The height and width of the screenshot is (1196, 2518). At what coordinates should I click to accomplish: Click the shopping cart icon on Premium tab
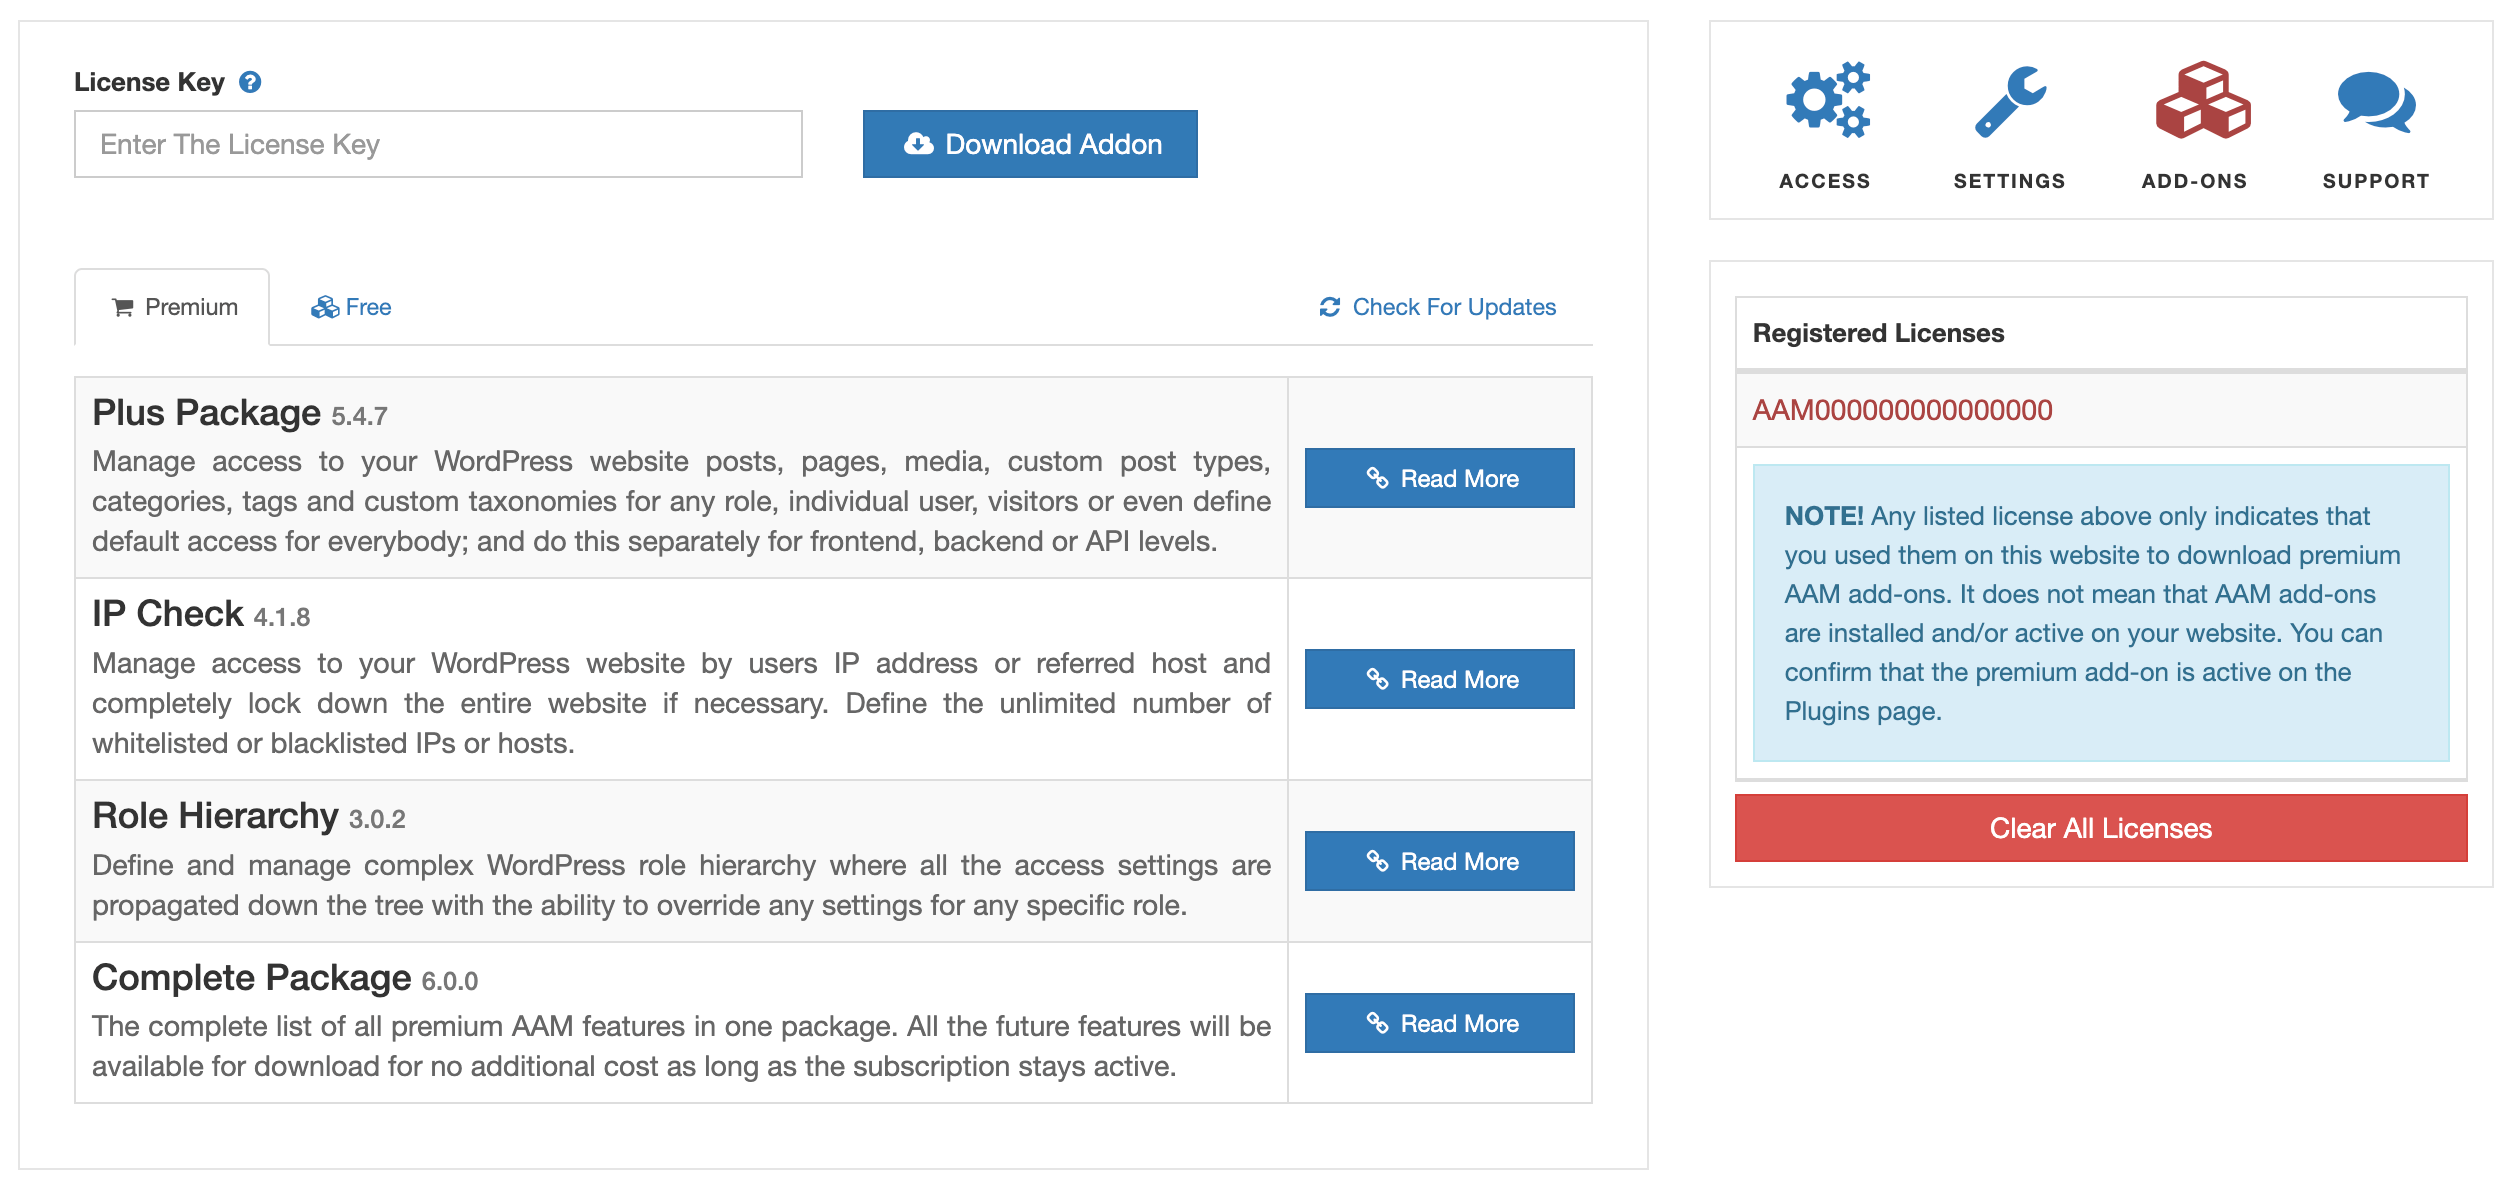[123, 307]
